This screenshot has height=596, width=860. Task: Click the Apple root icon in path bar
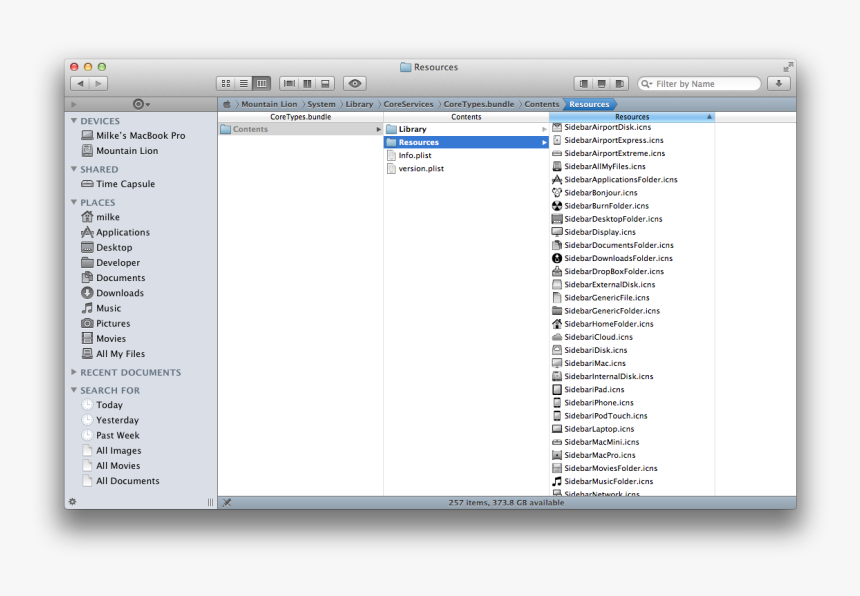[227, 104]
